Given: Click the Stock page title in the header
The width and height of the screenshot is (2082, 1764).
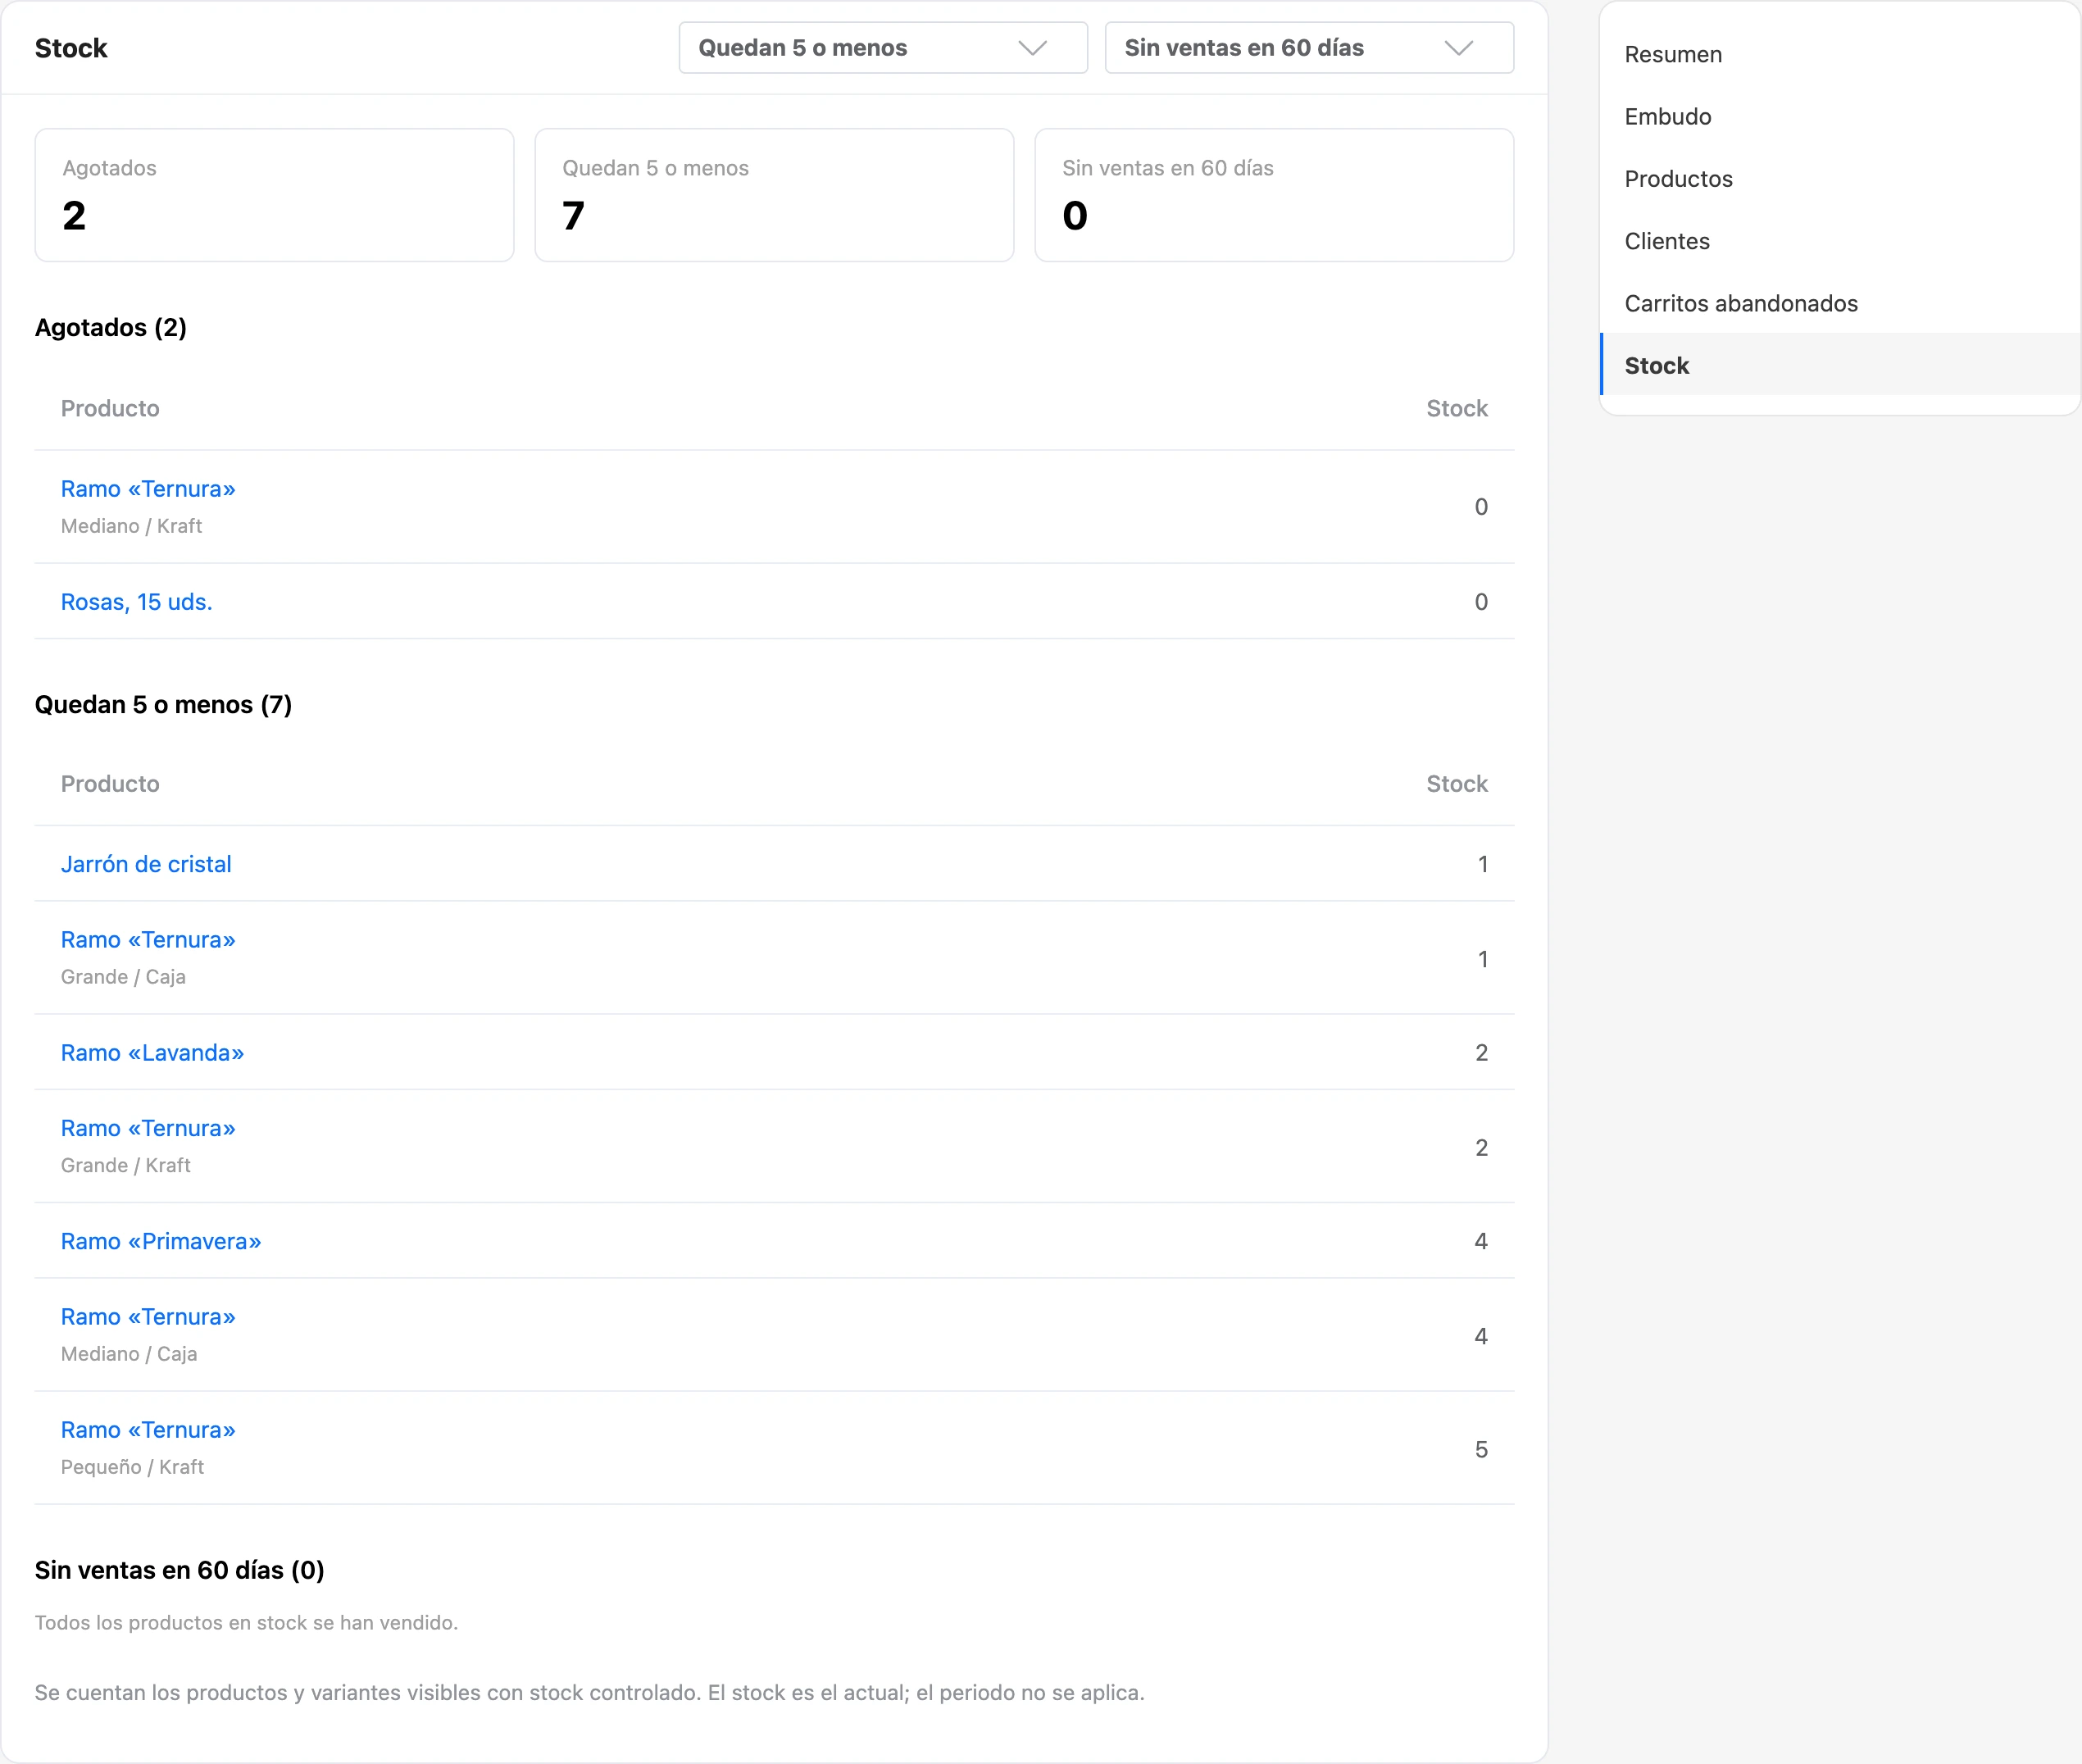Looking at the screenshot, I should (71, 48).
